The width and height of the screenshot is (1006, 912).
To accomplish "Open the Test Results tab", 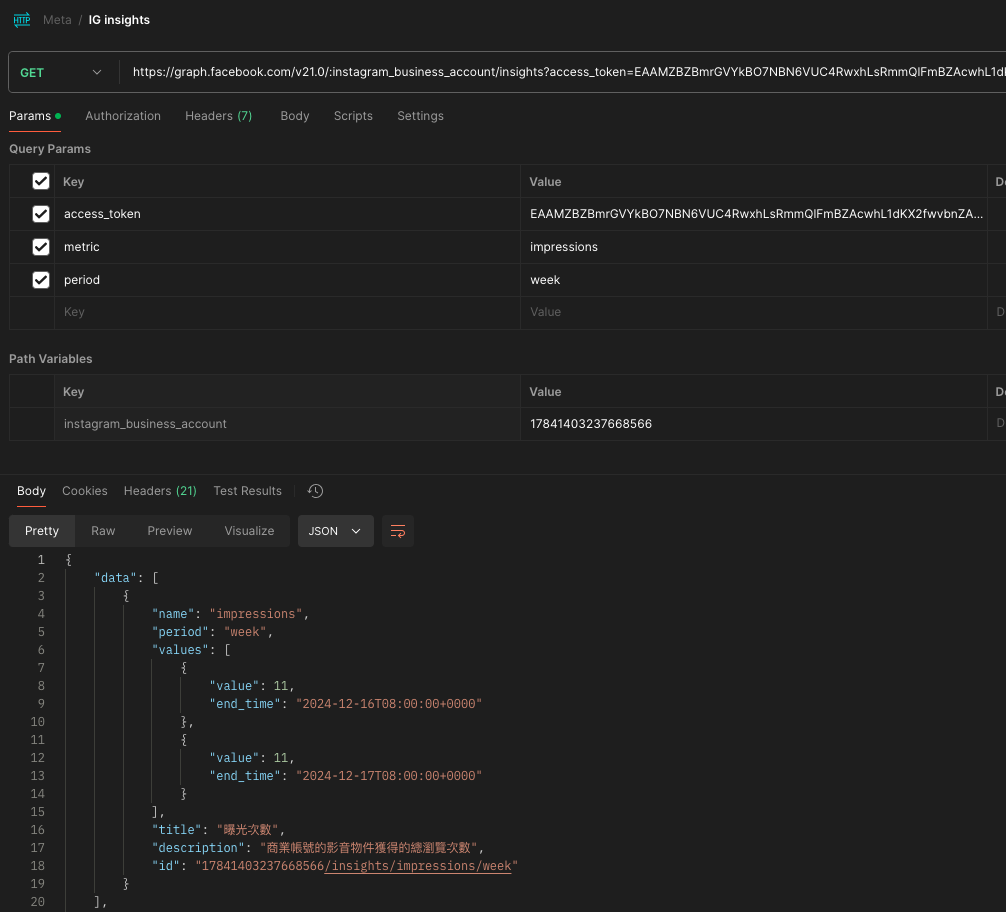I will 247,491.
